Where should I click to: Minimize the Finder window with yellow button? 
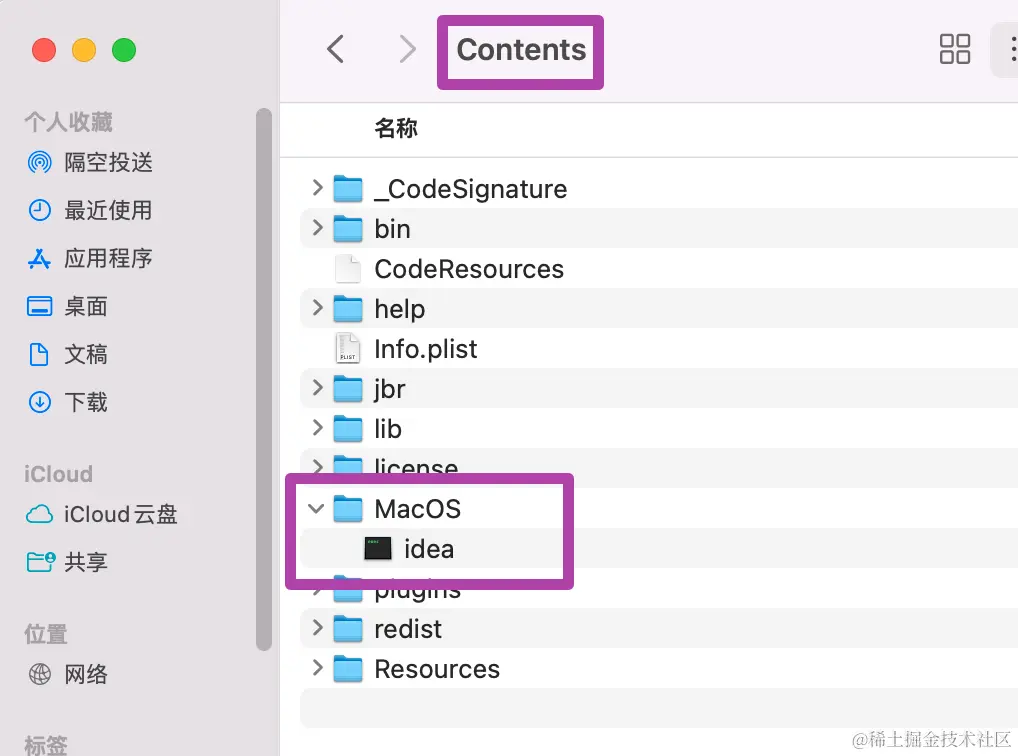pyautogui.click(x=84, y=50)
